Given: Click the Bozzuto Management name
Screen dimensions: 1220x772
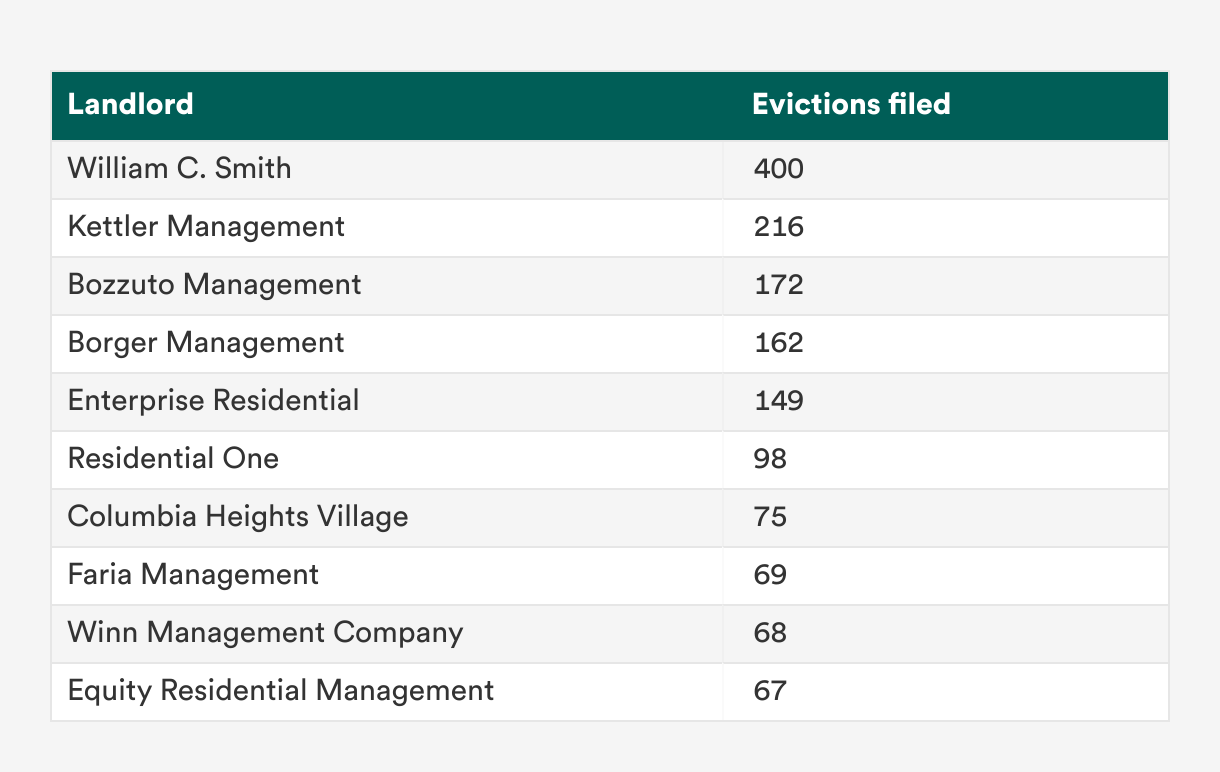Looking at the screenshot, I should (215, 284).
